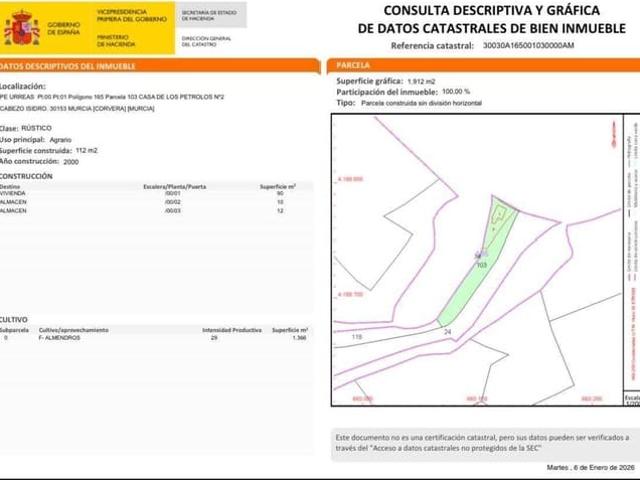Click parcel number 24 on the map
Screen dimensions: 640x480
point(447,331)
